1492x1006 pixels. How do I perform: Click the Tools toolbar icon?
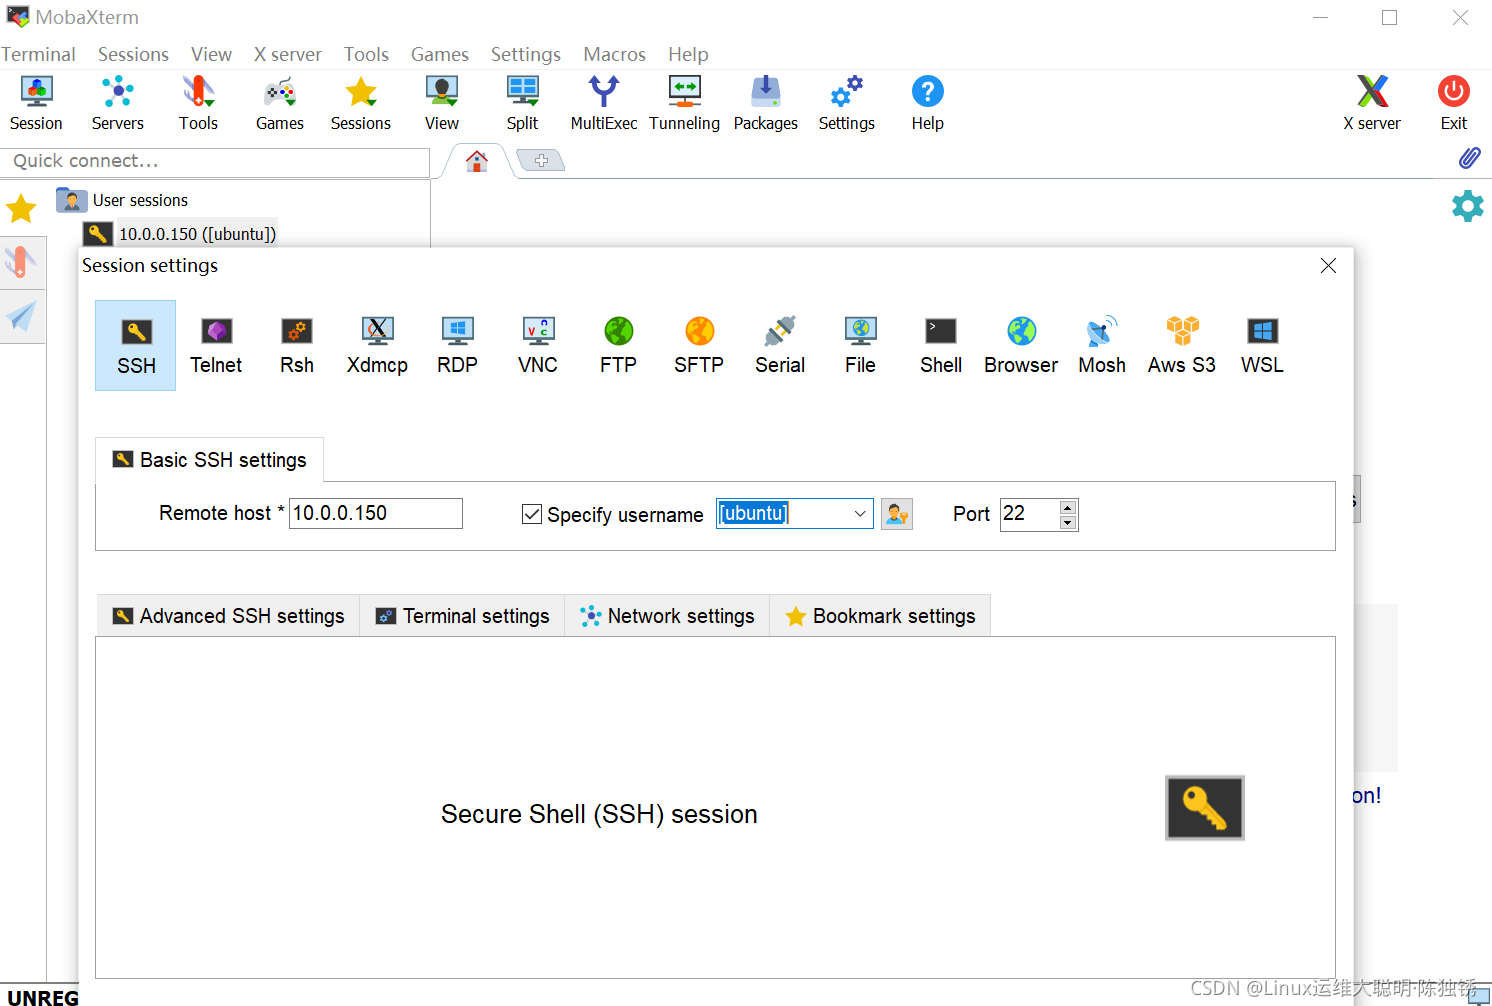tap(198, 103)
